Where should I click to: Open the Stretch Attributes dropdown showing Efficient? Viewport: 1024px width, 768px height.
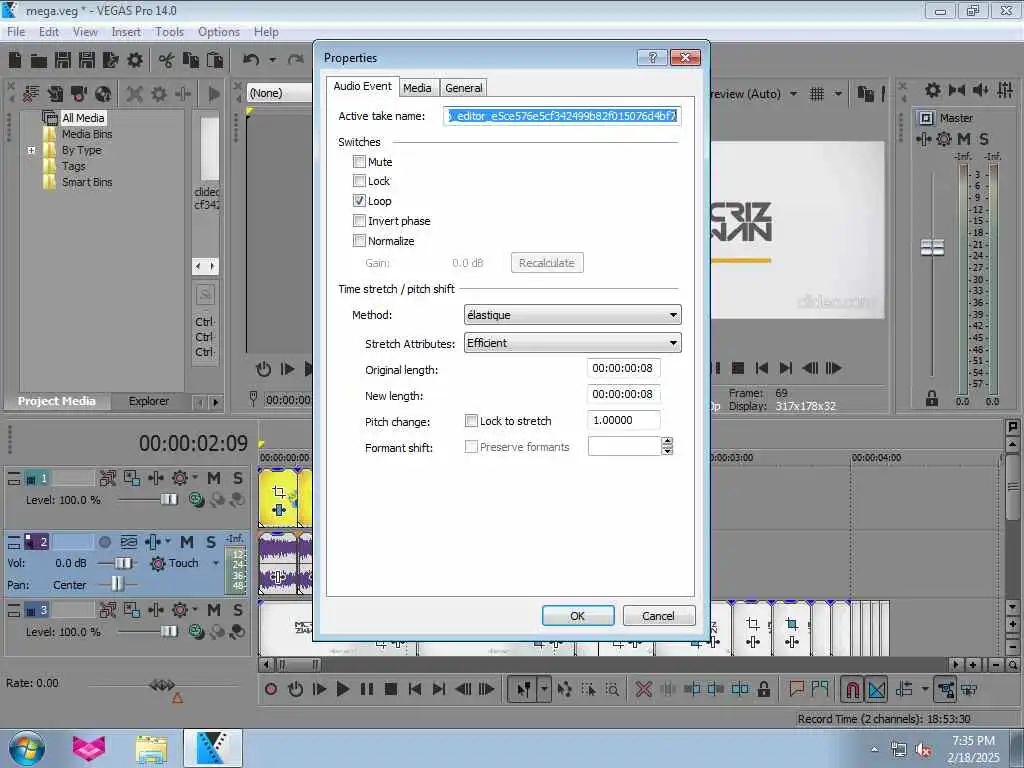tap(572, 343)
